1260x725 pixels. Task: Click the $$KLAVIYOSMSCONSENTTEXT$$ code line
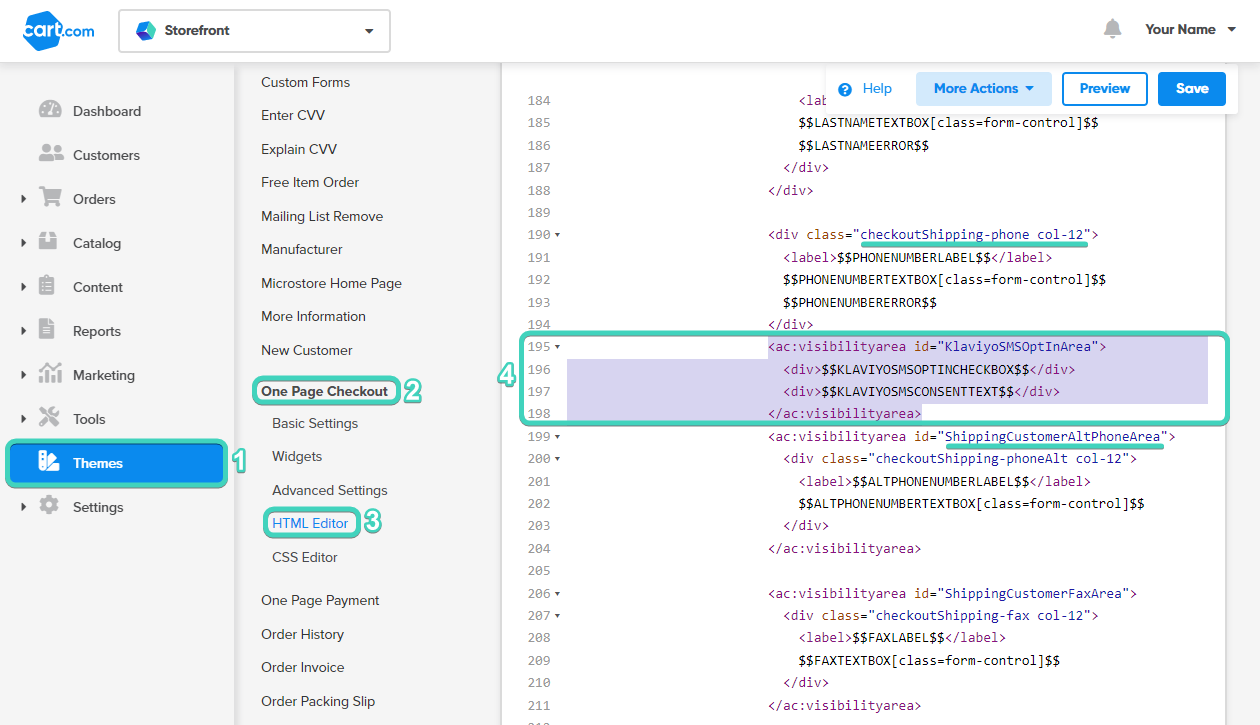click(922, 392)
